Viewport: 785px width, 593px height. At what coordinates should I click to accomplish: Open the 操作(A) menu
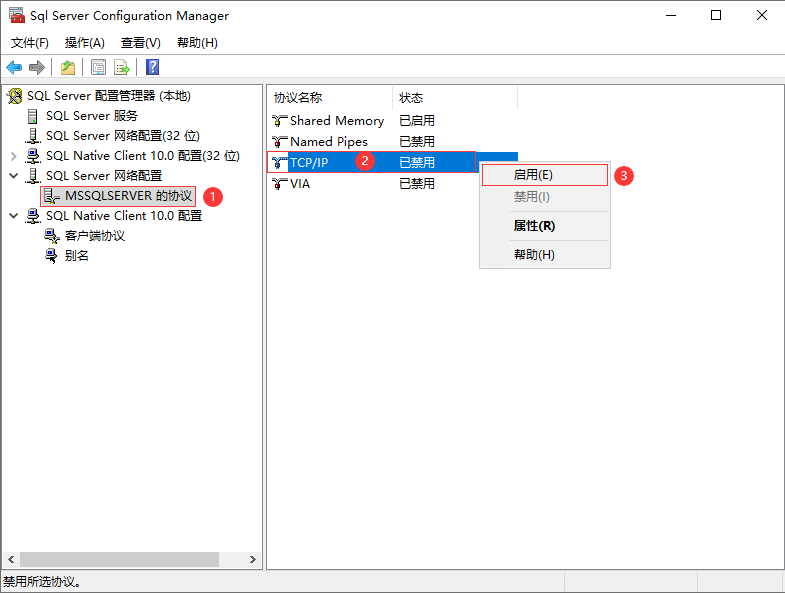85,43
